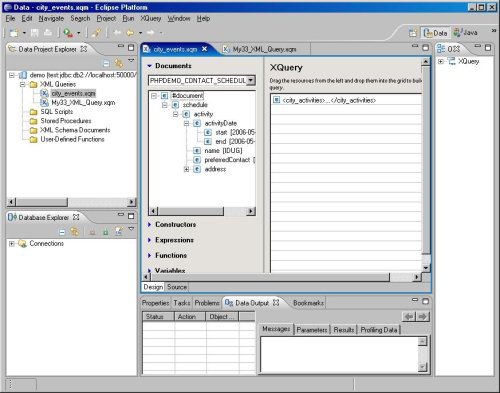The image size is (500, 393).
Task: Click the Run launch icon in toolbar
Action: click(x=68, y=33)
